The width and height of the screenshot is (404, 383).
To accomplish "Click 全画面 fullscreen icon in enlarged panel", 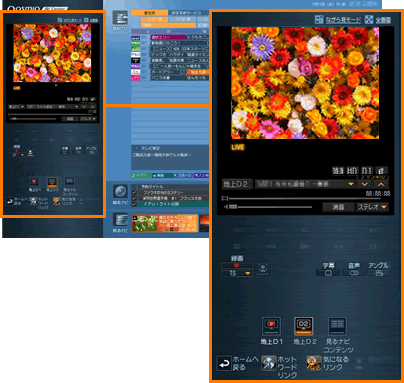I will [x=369, y=19].
